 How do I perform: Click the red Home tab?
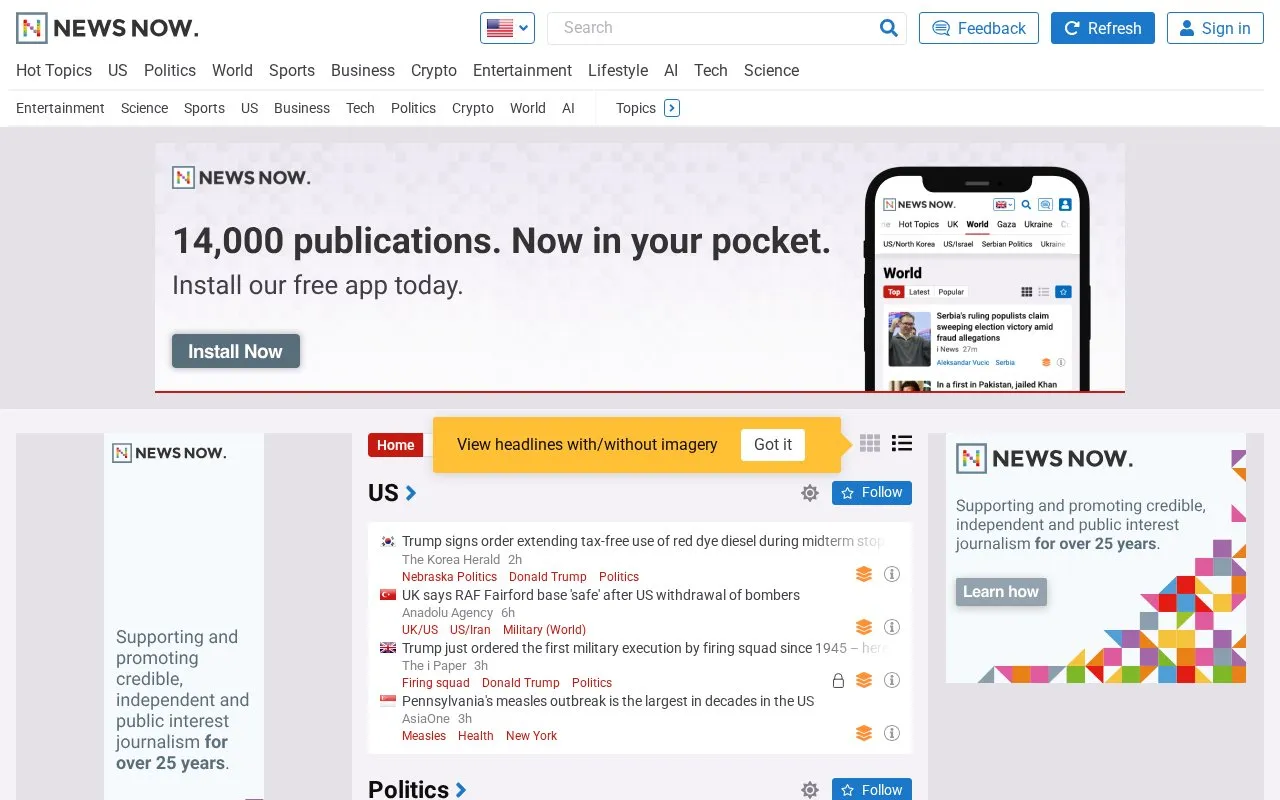(x=396, y=445)
